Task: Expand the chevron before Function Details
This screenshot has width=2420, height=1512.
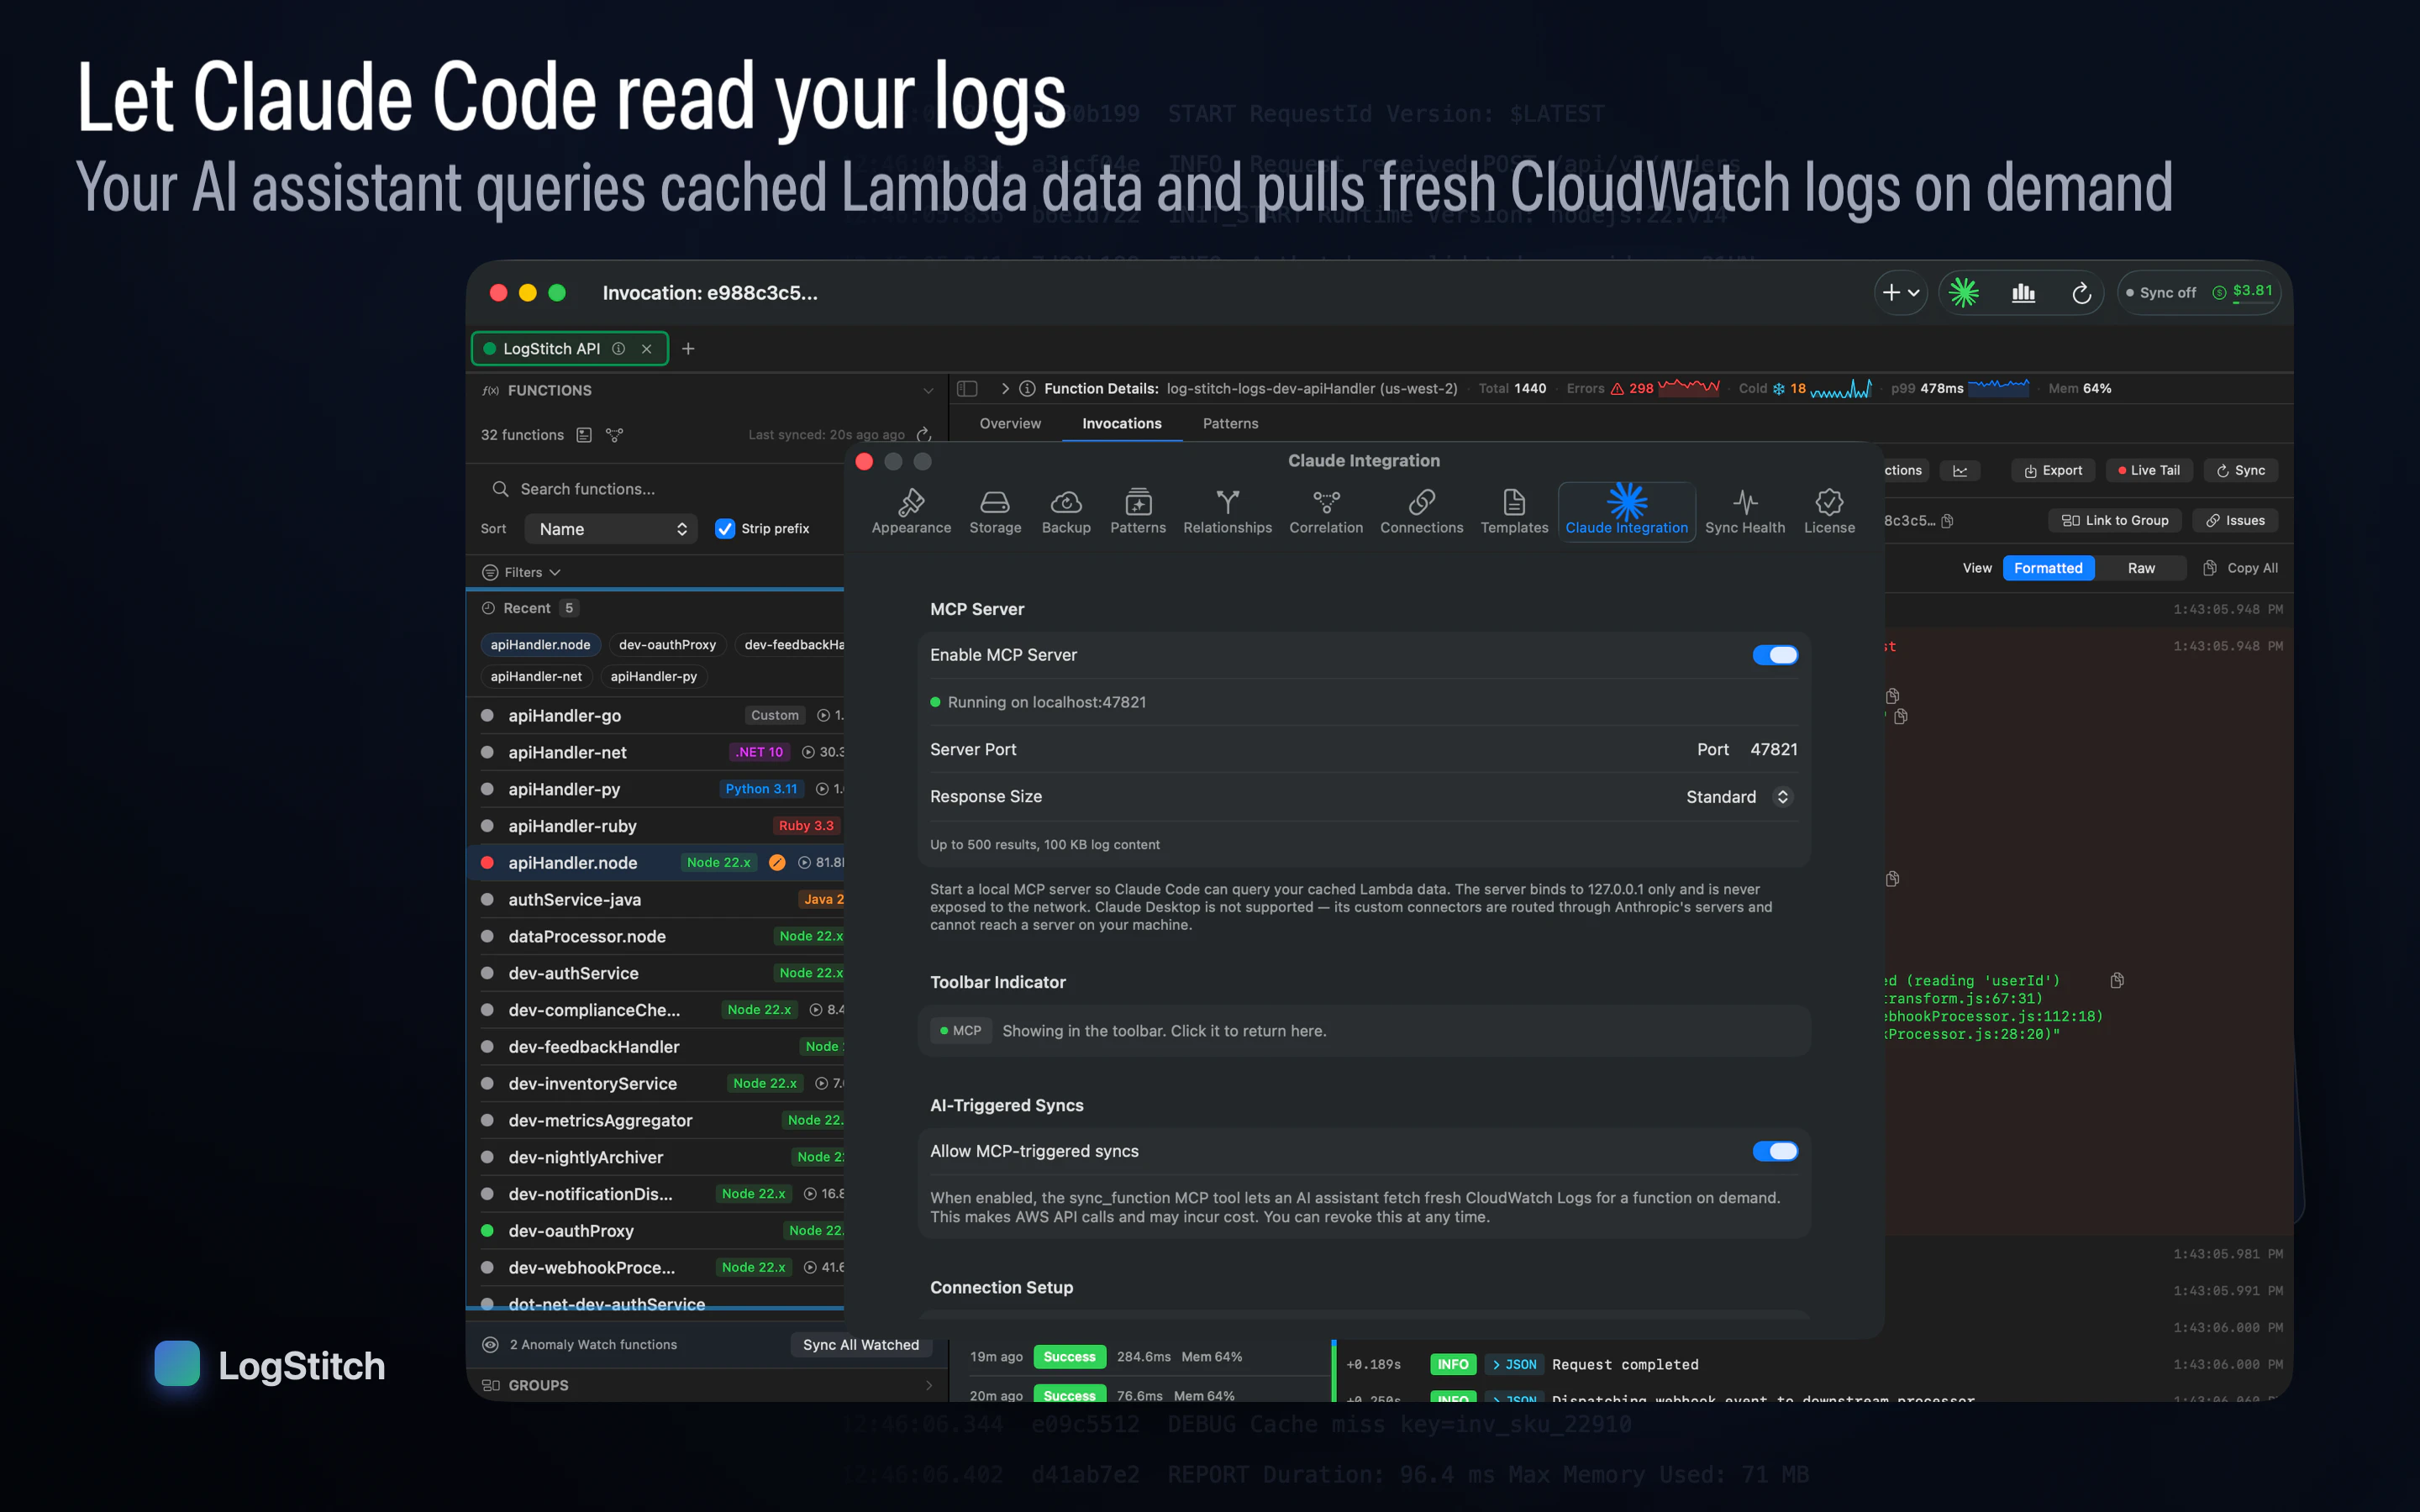Action: coord(1005,388)
